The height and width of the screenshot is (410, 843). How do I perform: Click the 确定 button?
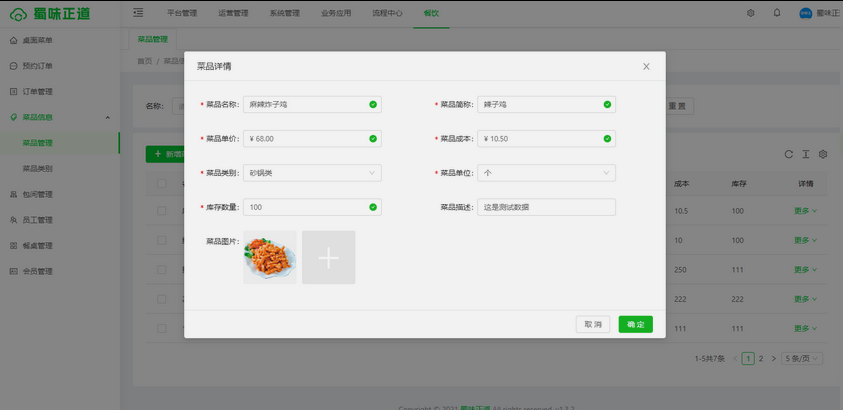635,325
